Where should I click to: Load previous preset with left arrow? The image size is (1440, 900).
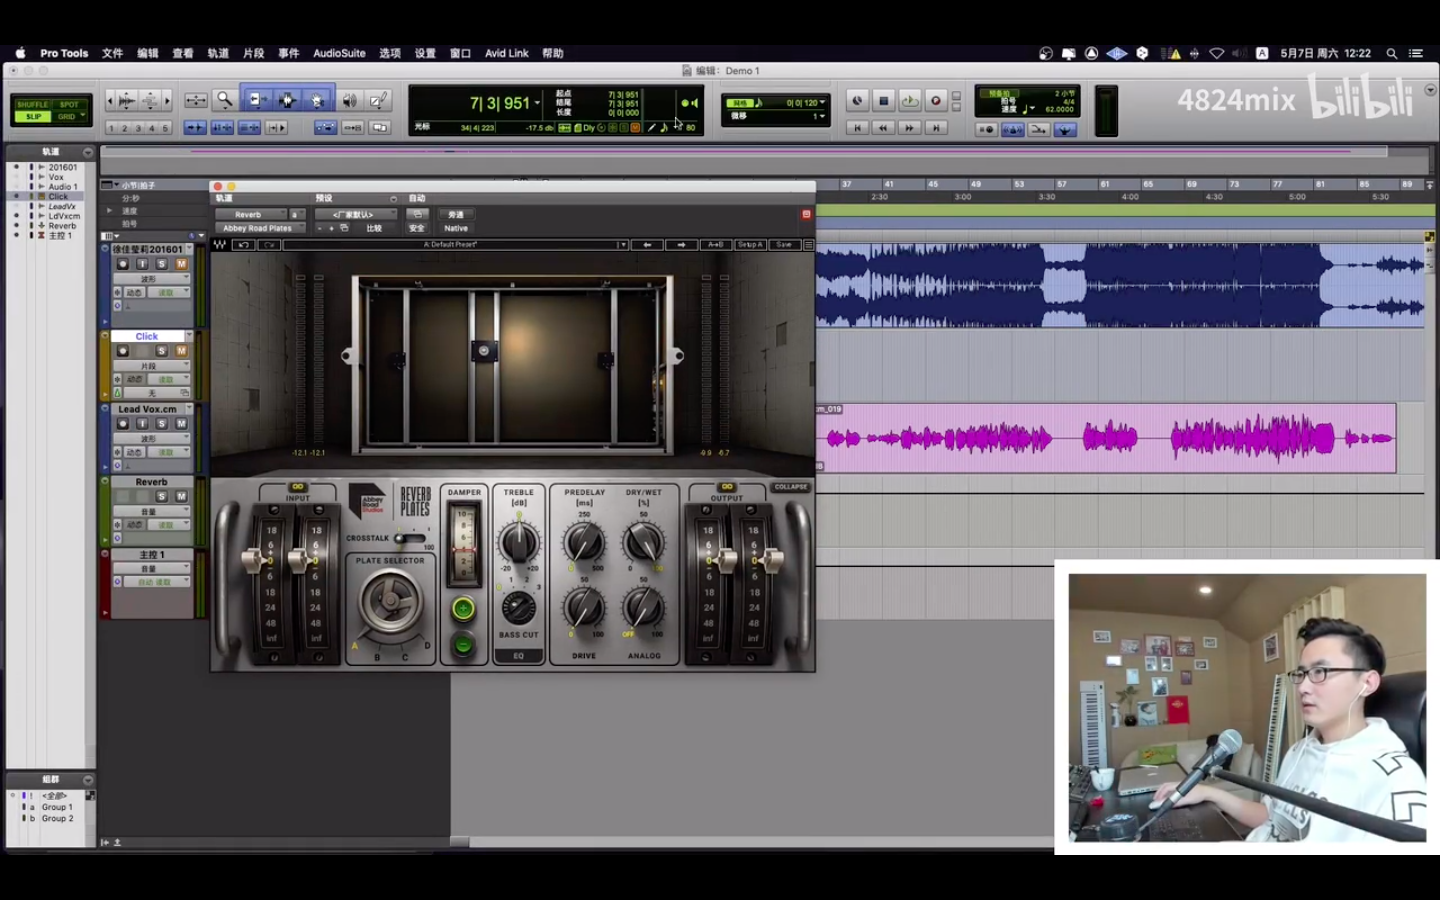(x=647, y=244)
